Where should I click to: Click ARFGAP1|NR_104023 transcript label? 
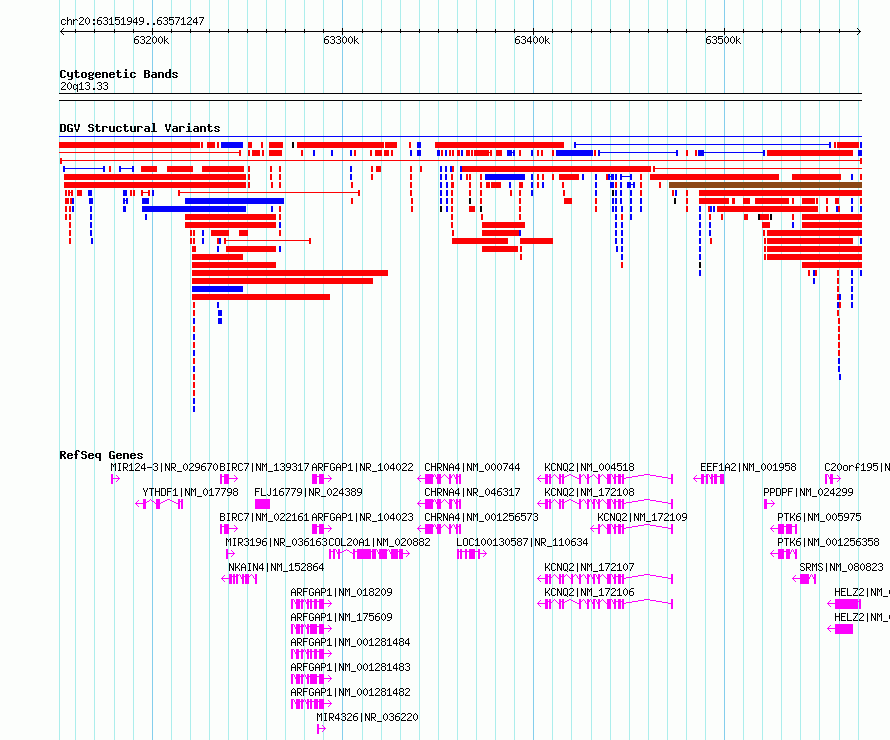tap(362, 517)
